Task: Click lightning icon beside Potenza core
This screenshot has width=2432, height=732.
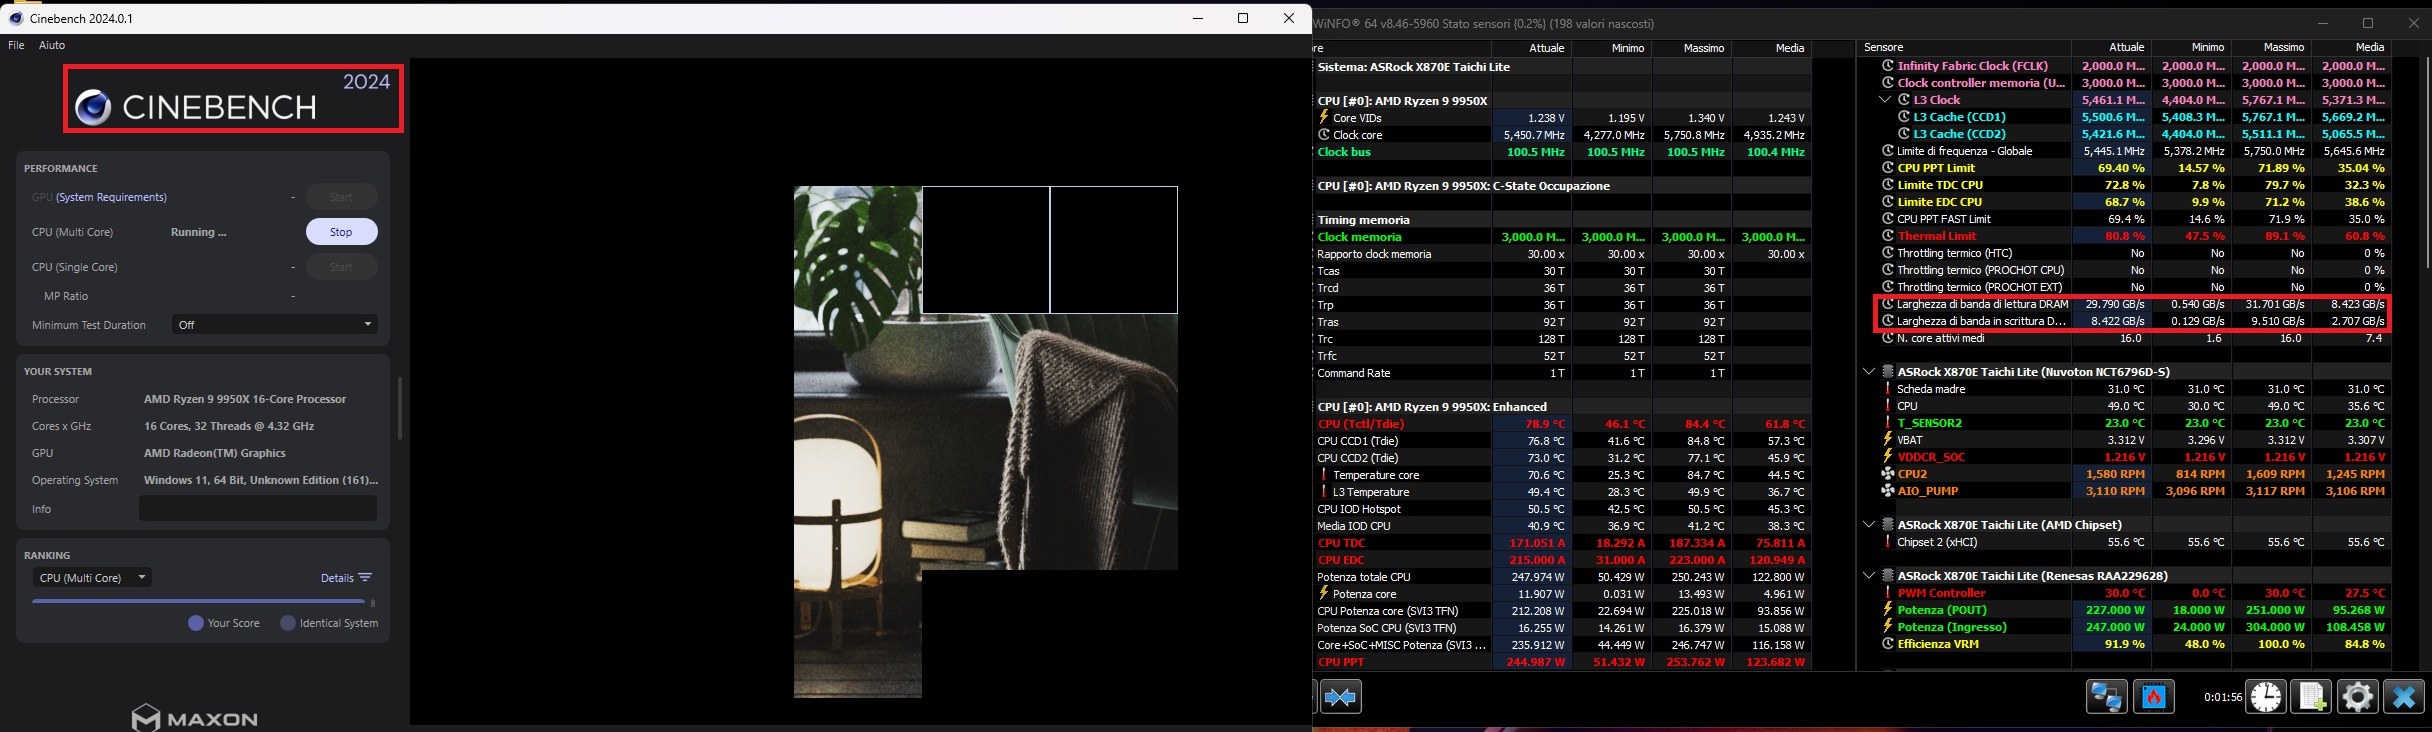Action: 1324,593
